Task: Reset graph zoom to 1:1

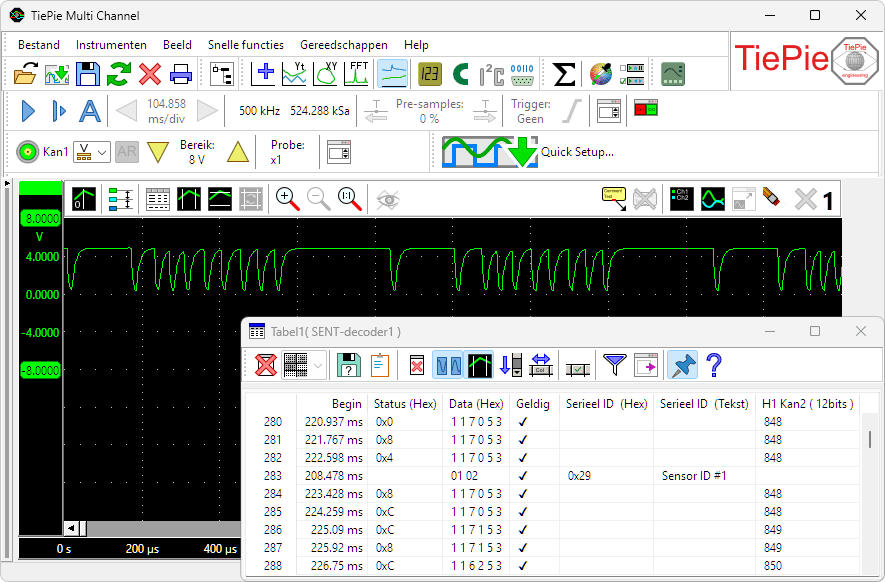Action: tap(349, 199)
